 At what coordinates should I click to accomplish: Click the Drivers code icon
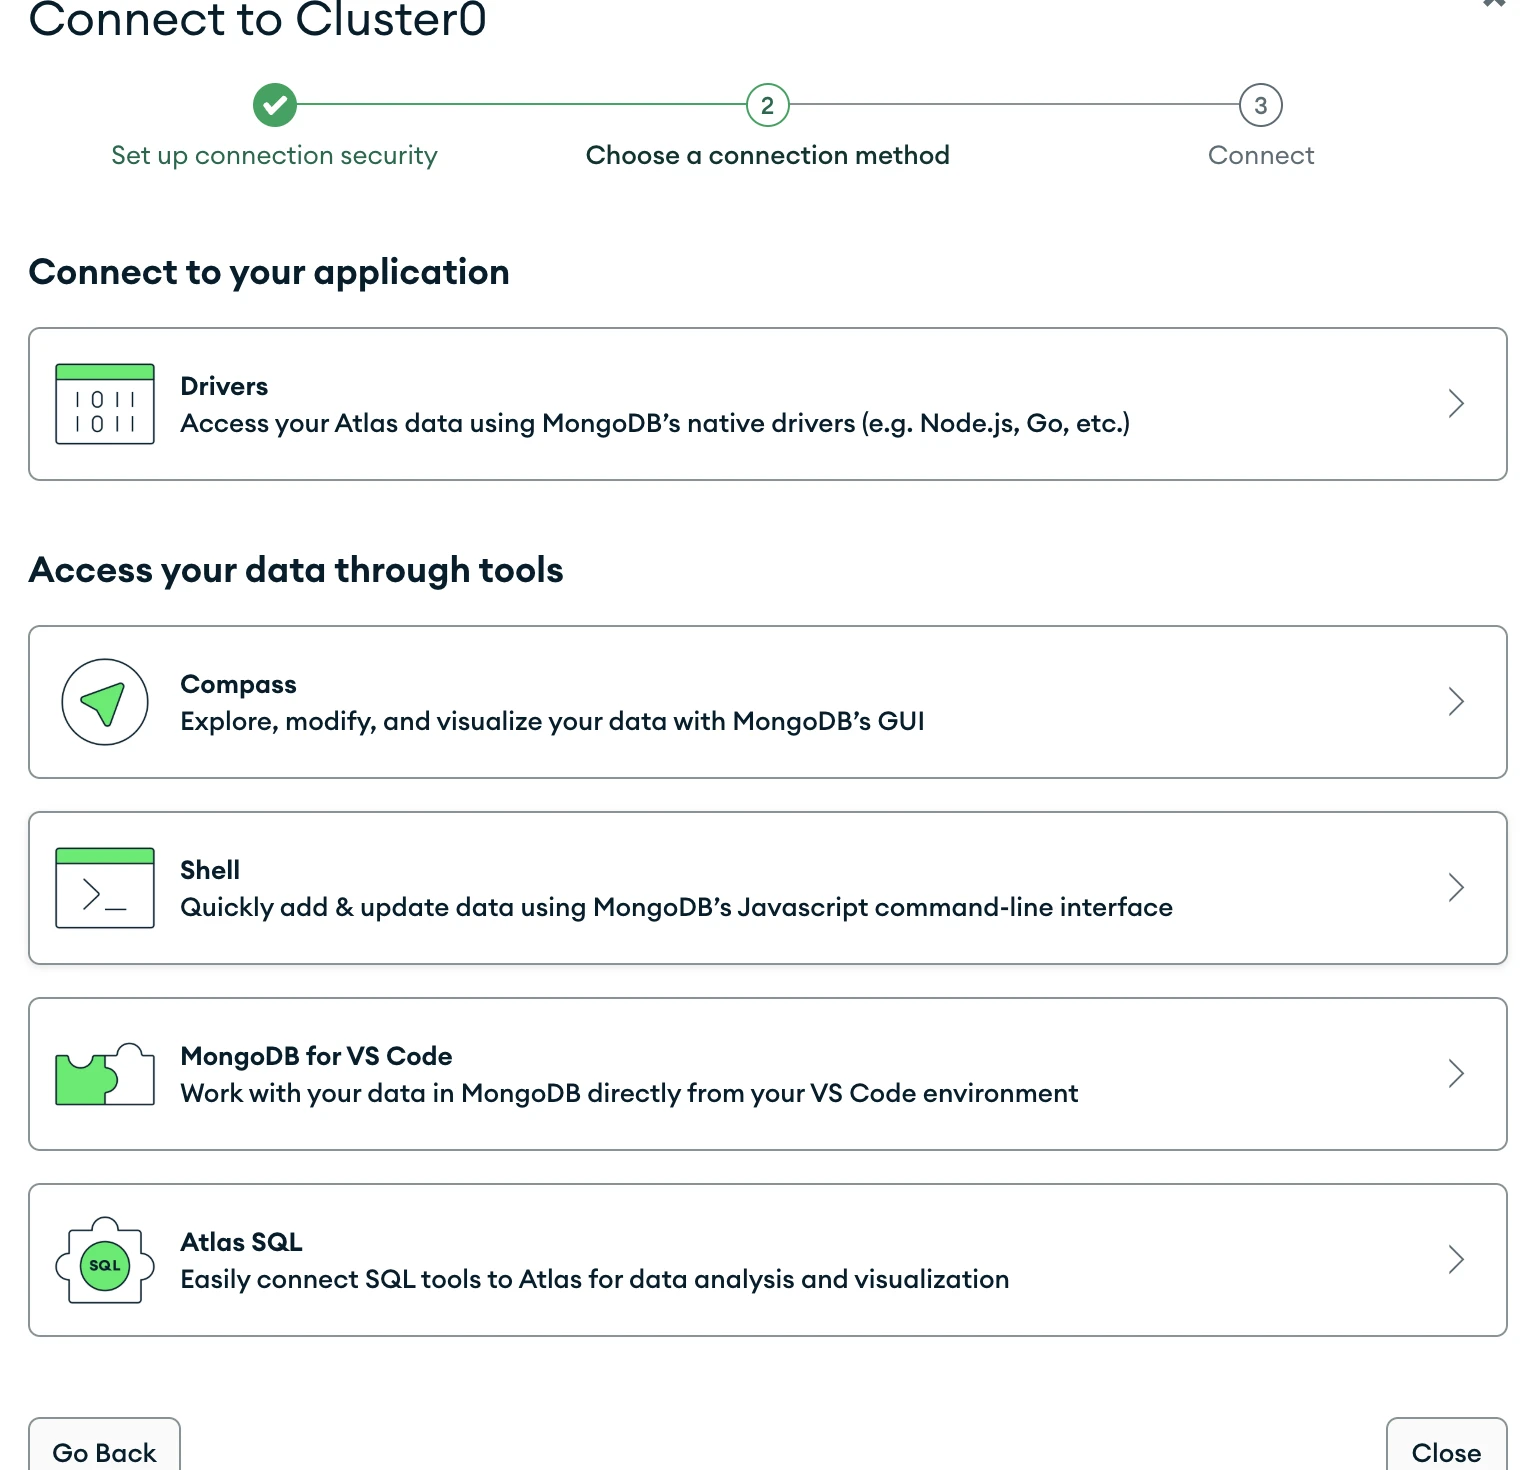pos(104,403)
